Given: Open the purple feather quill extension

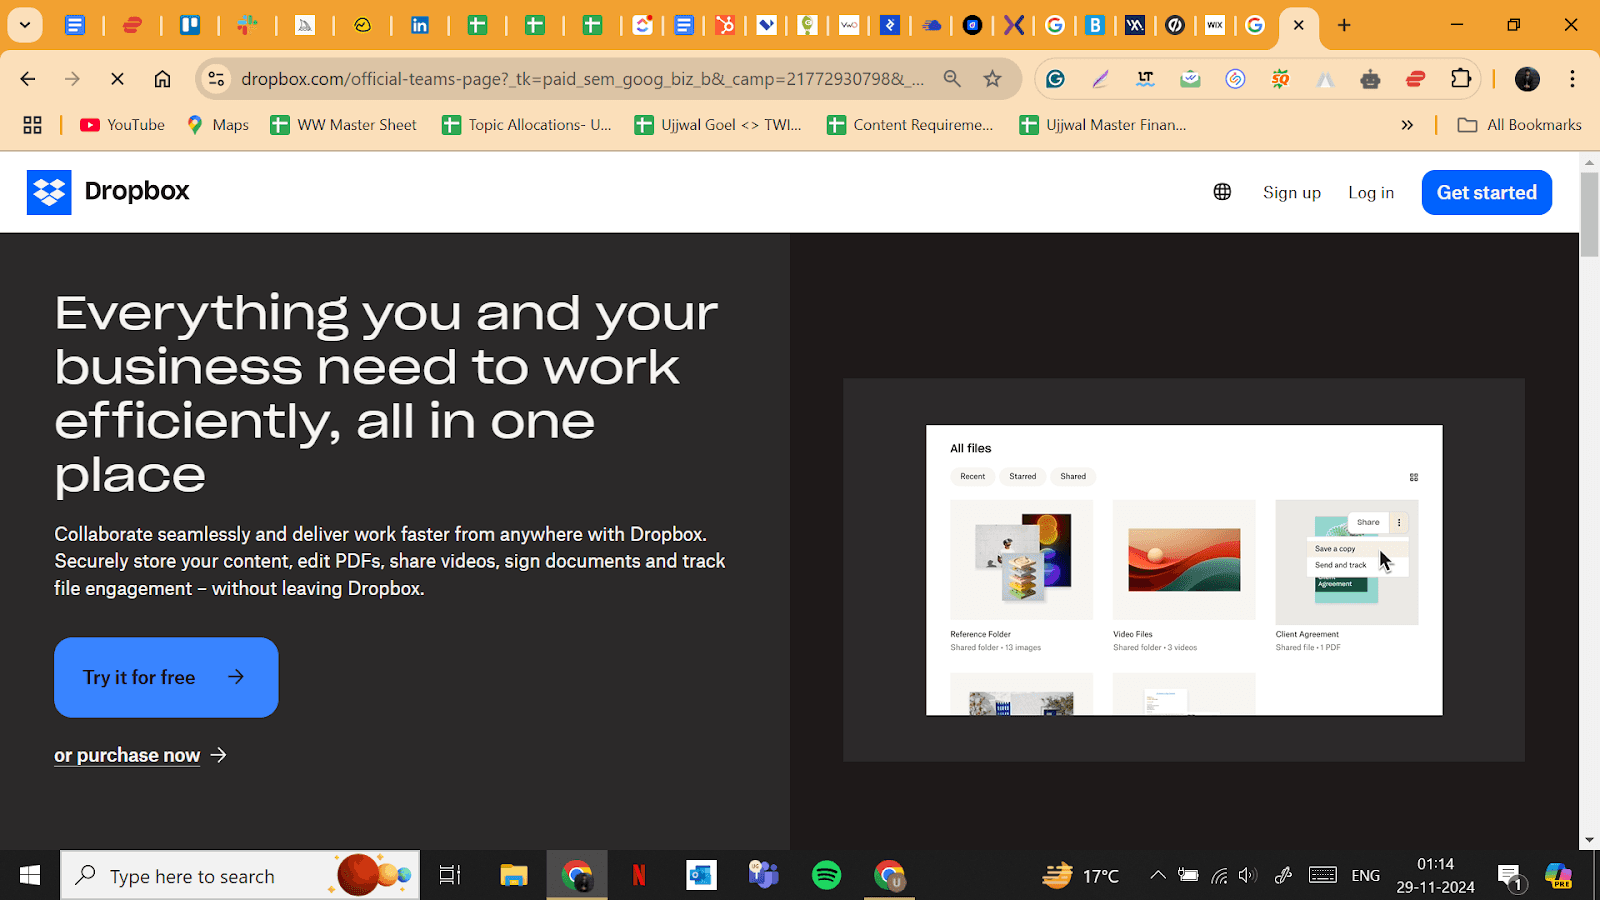Looking at the screenshot, I should click(x=1100, y=79).
